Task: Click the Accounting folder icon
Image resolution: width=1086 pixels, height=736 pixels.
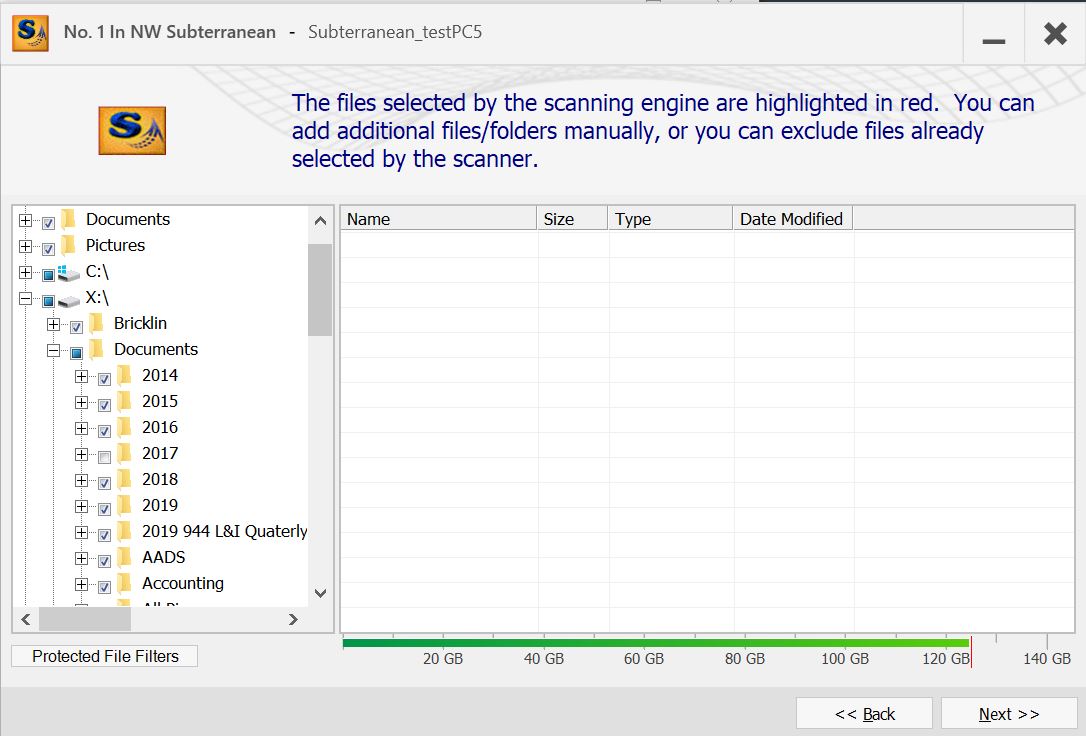Action: [x=125, y=583]
